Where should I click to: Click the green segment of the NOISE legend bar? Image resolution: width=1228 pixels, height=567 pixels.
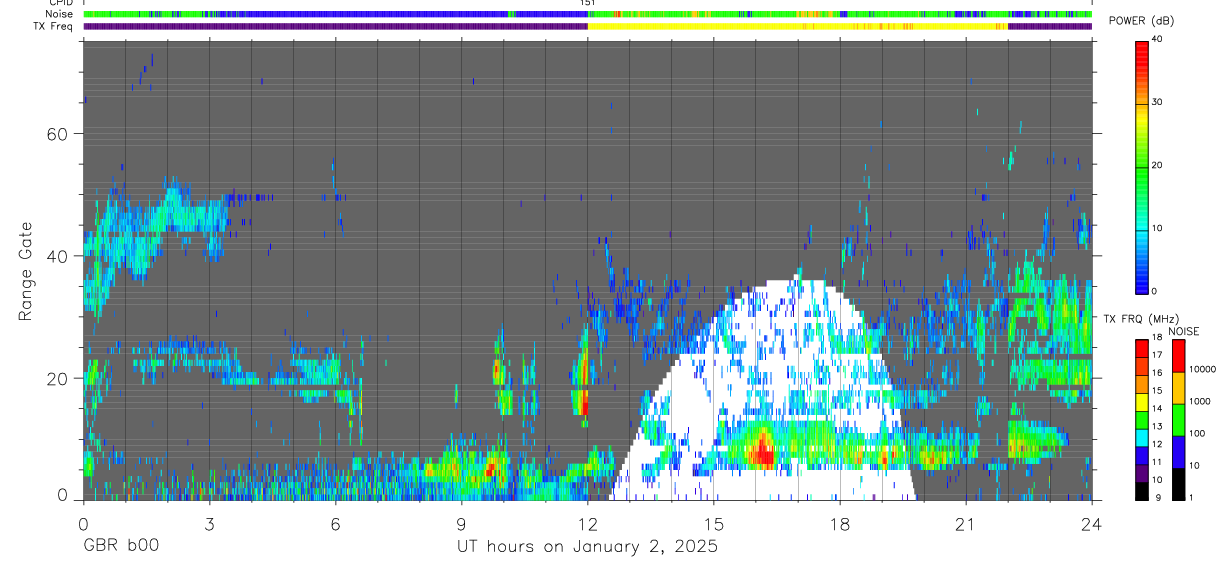click(1178, 420)
